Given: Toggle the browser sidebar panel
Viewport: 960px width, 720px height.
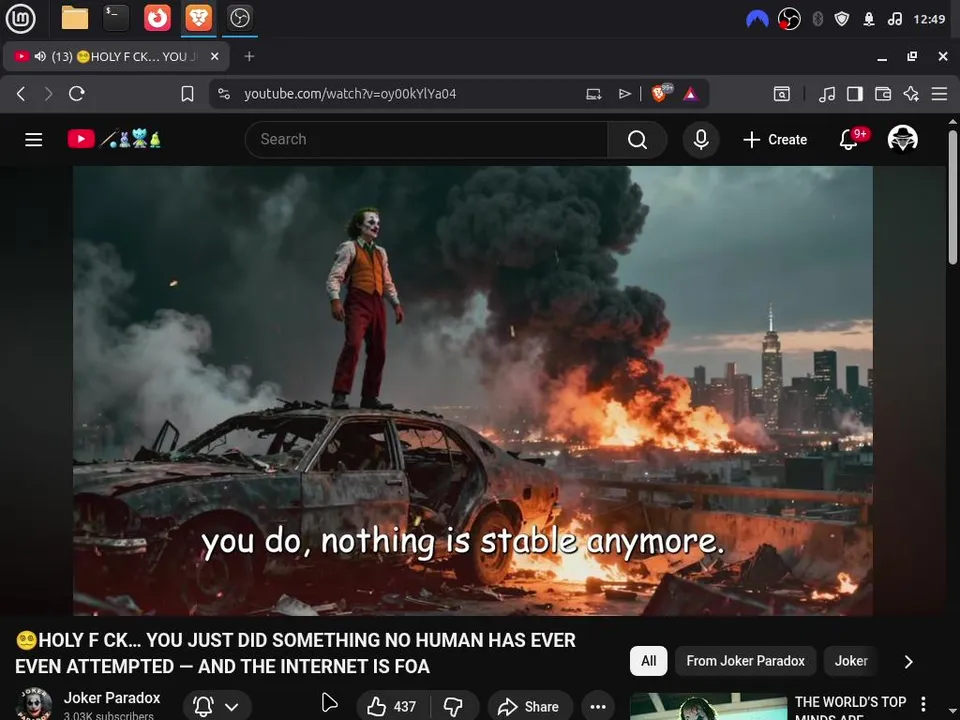Looking at the screenshot, I should (x=855, y=94).
